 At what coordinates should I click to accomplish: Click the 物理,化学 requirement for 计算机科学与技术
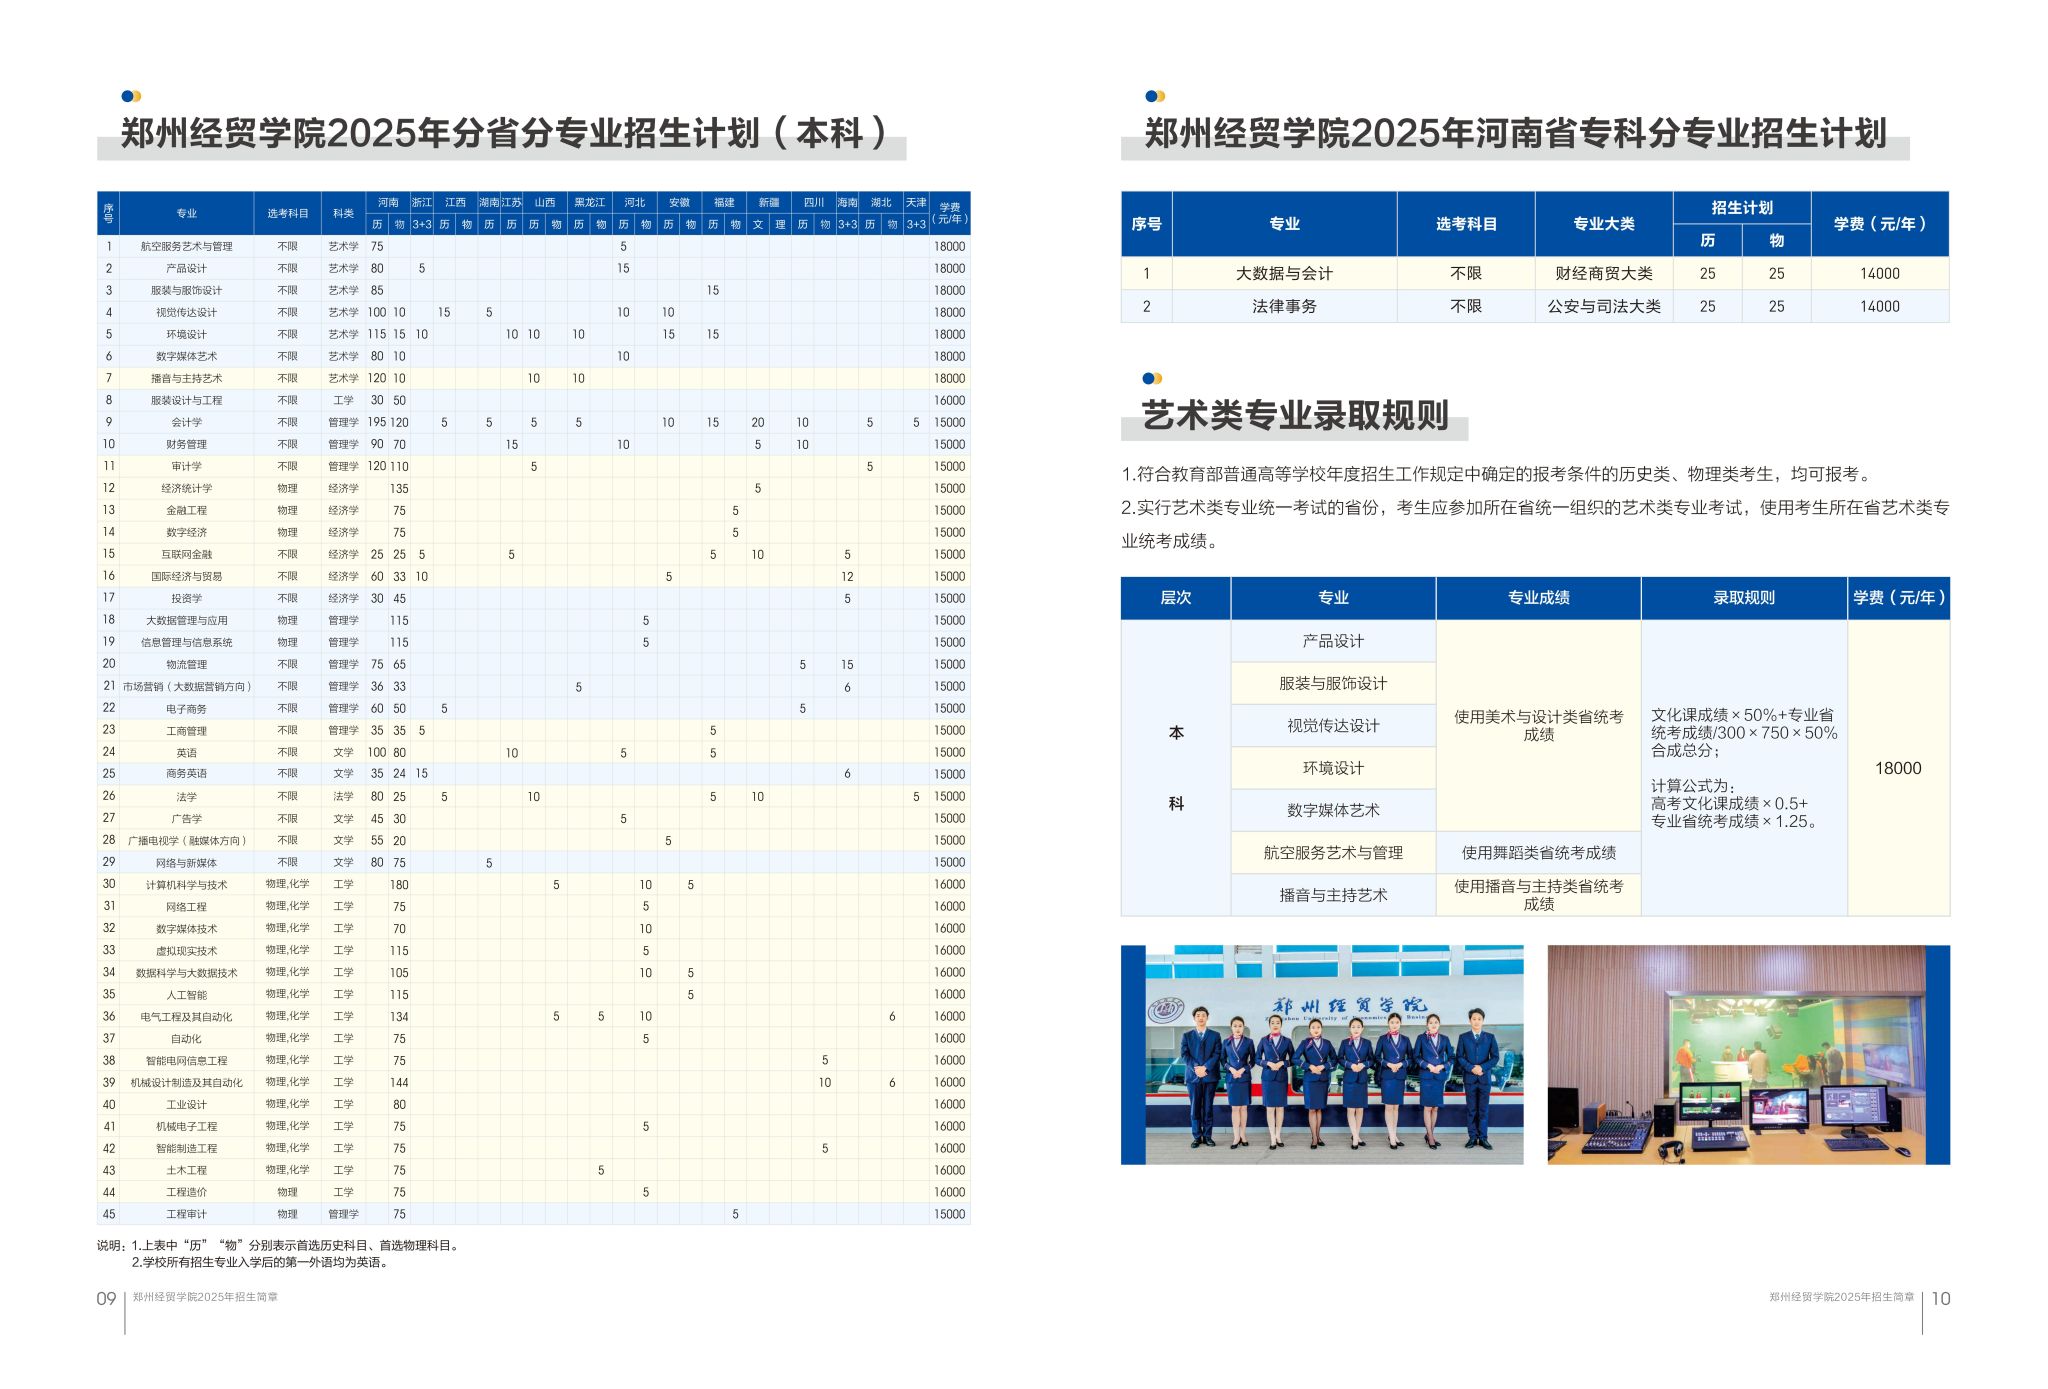(287, 884)
